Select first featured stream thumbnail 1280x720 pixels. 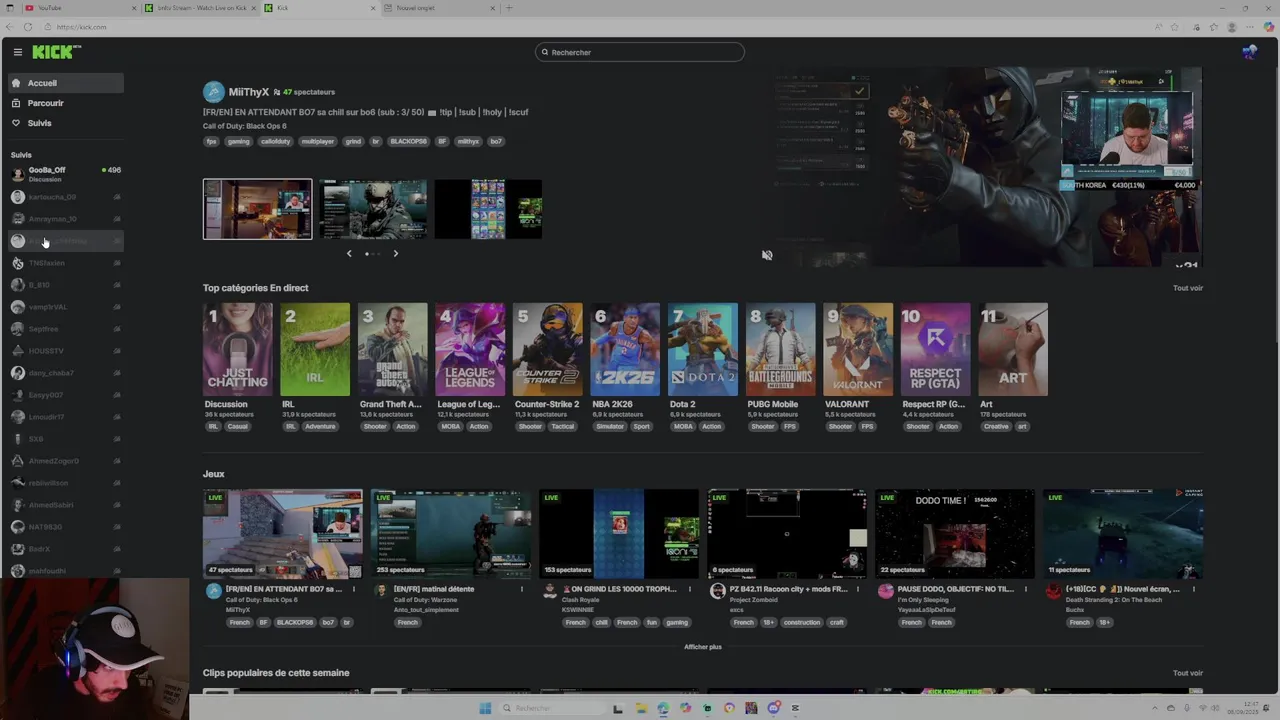(x=258, y=209)
